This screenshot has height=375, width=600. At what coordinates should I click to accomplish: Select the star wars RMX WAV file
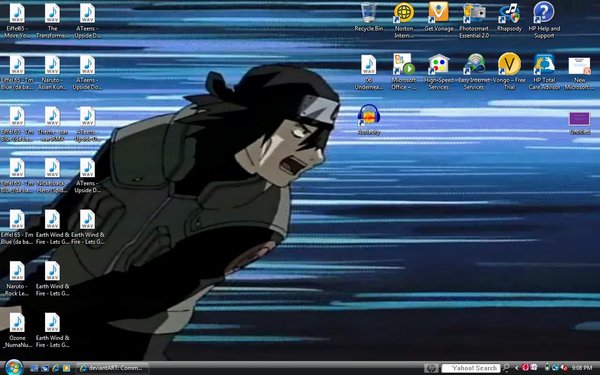(x=52, y=123)
